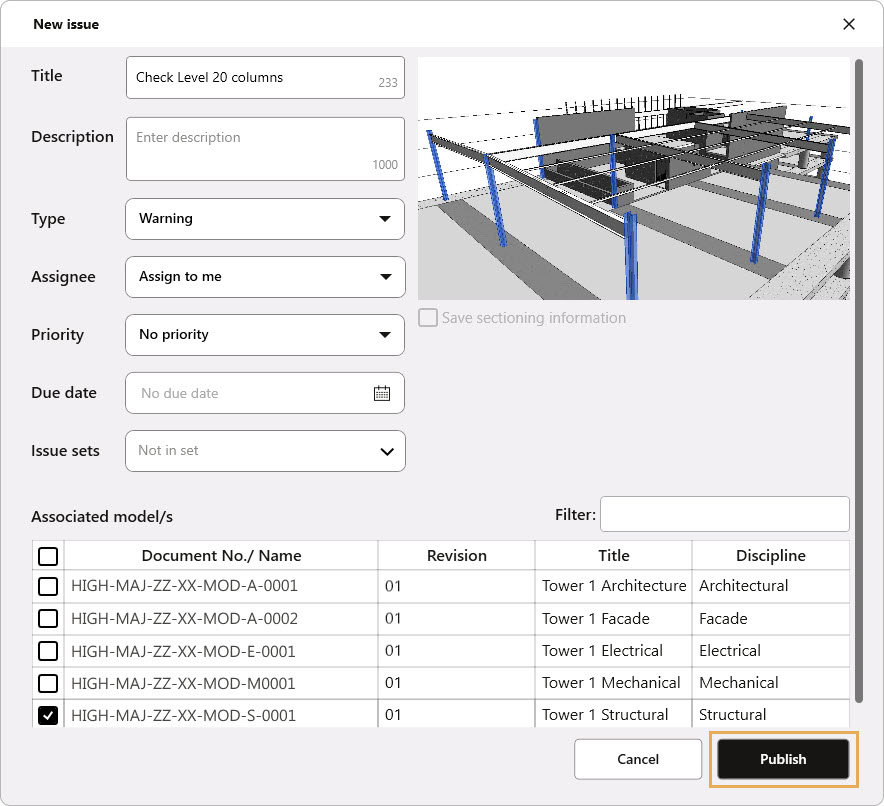Open the Due date calendar picker icon
This screenshot has width=884, height=806.
point(381,393)
